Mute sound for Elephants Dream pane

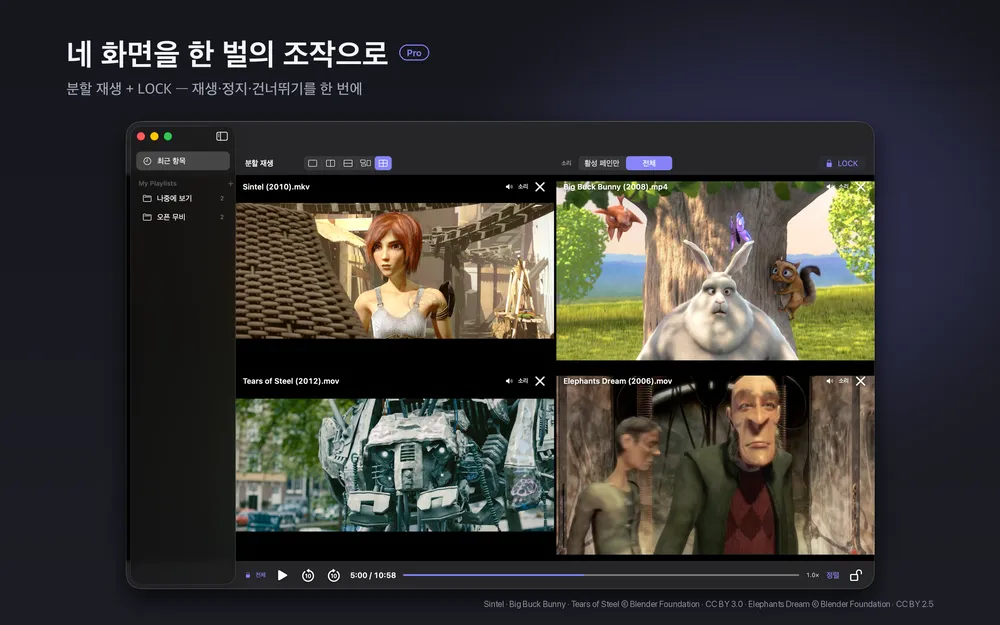point(837,381)
